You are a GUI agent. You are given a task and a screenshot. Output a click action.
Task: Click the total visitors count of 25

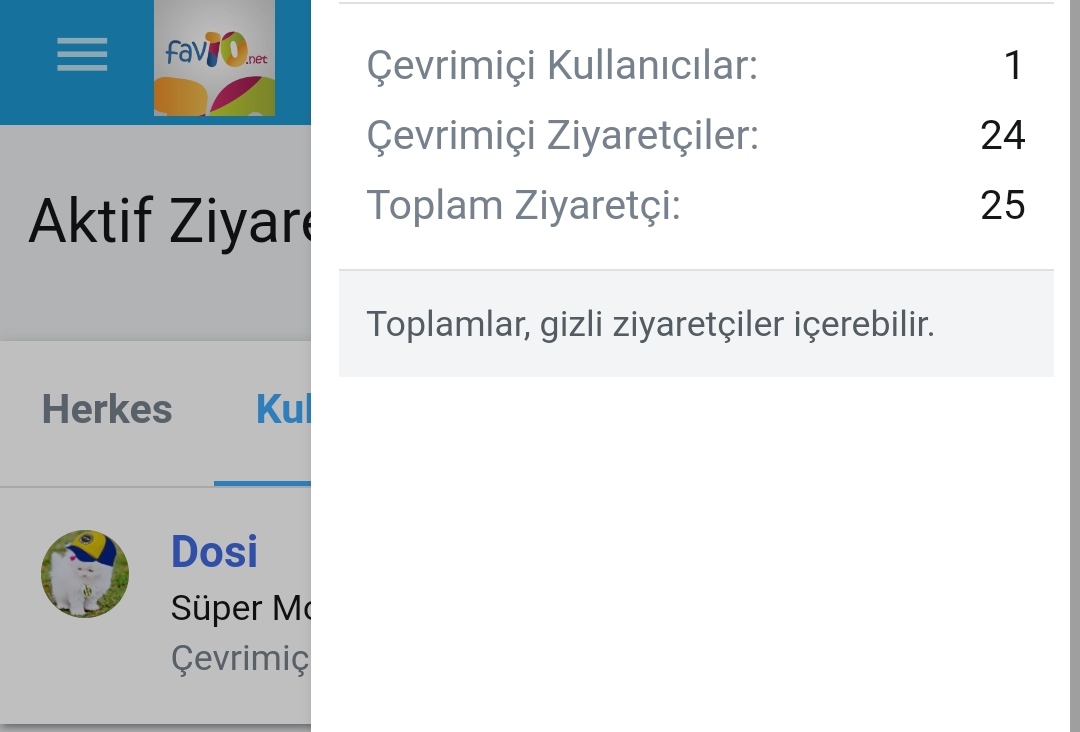pyautogui.click(x=1003, y=205)
